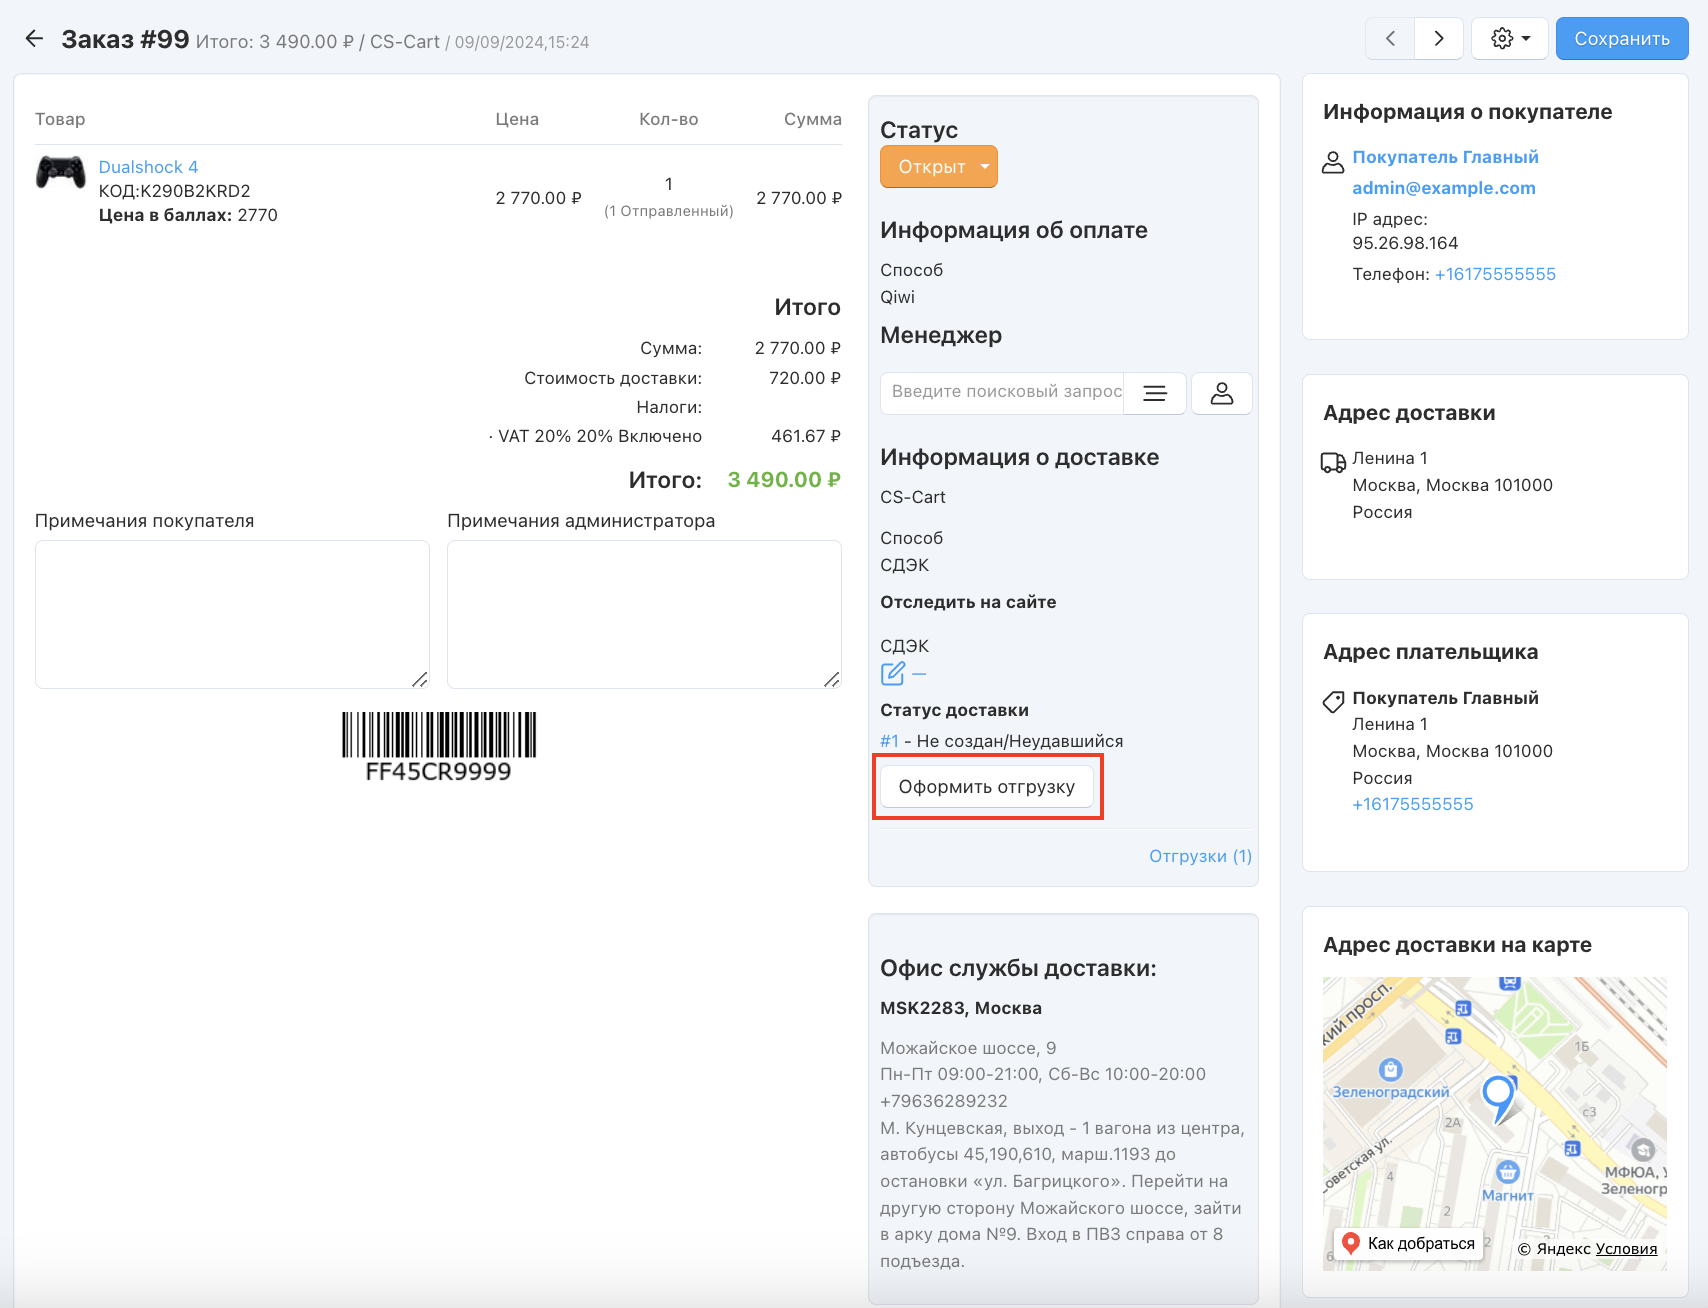Click the Как добраться map button
1708x1308 pixels.
(x=1408, y=1243)
